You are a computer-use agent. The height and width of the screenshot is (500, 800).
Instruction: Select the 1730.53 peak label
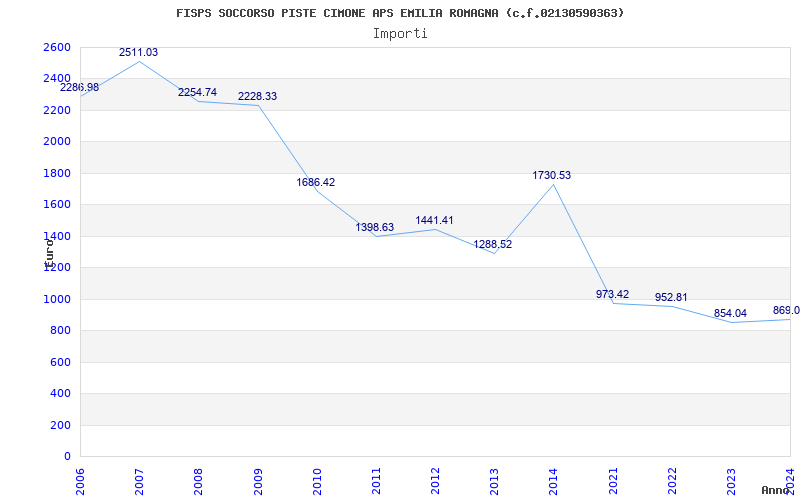(552, 176)
